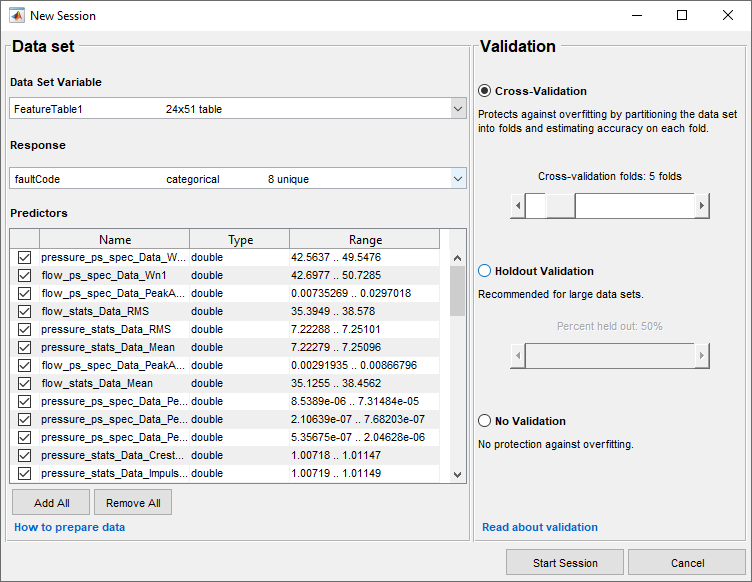
Task: Select Cross-Validation radio option
Action: (x=485, y=91)
